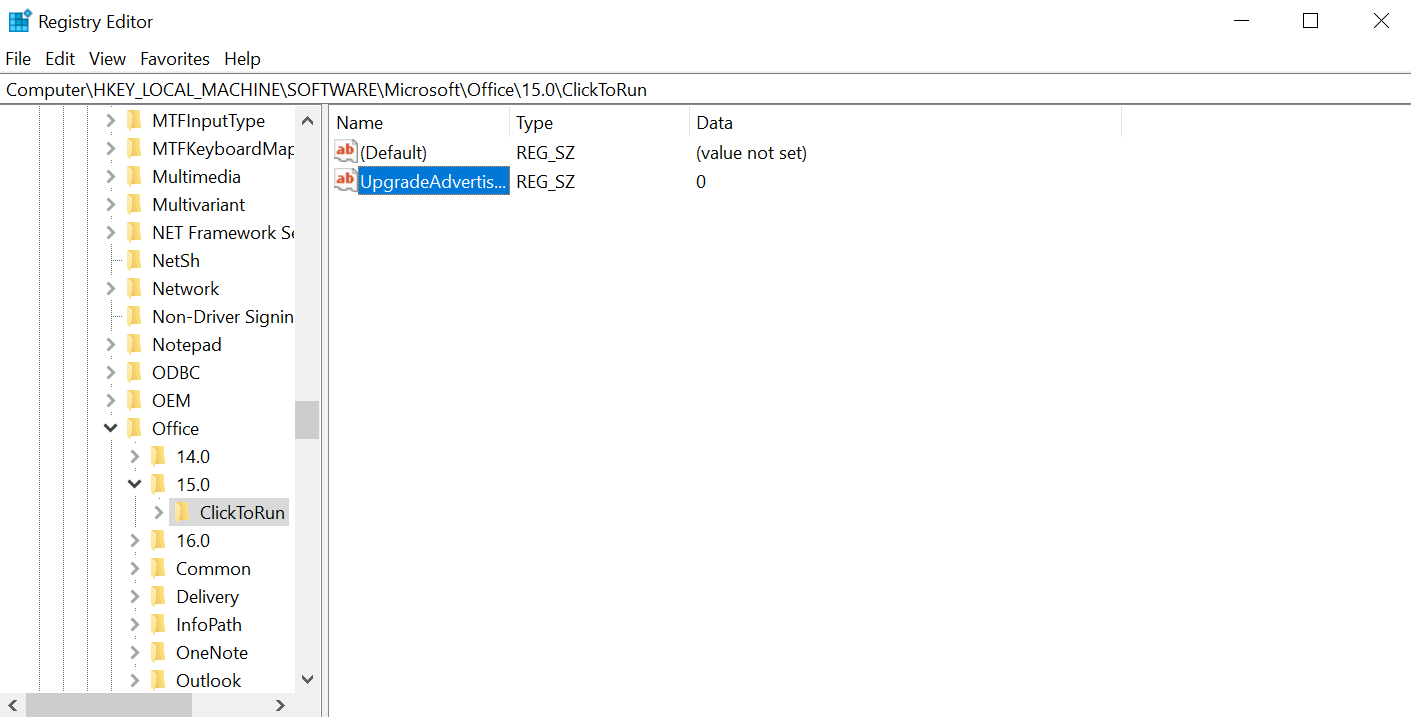Expand the MTFInputType key
Screen dimensions: 1411x717
click(110, 121)
